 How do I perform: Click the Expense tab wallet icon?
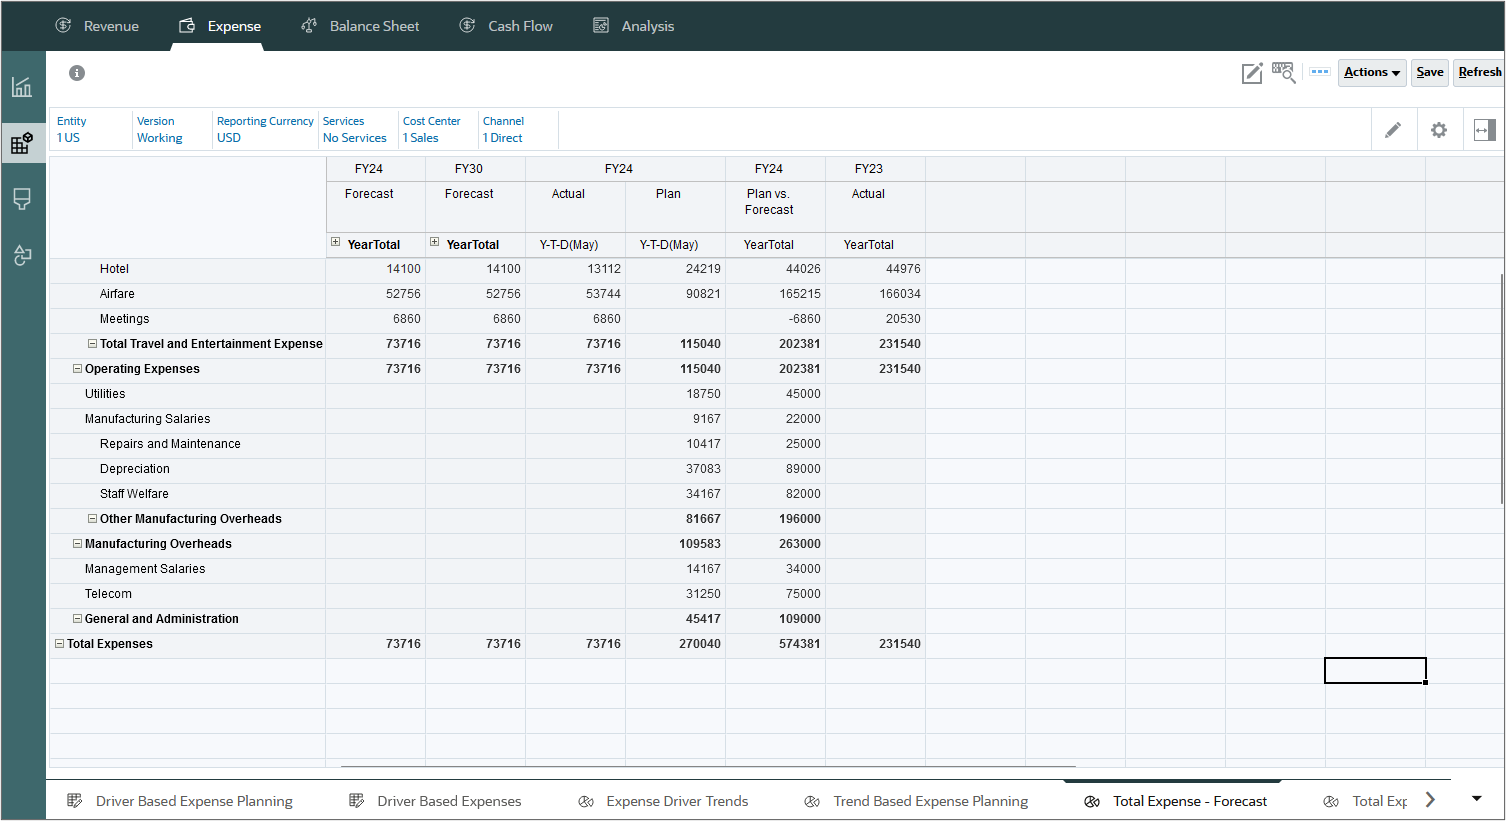187,26
